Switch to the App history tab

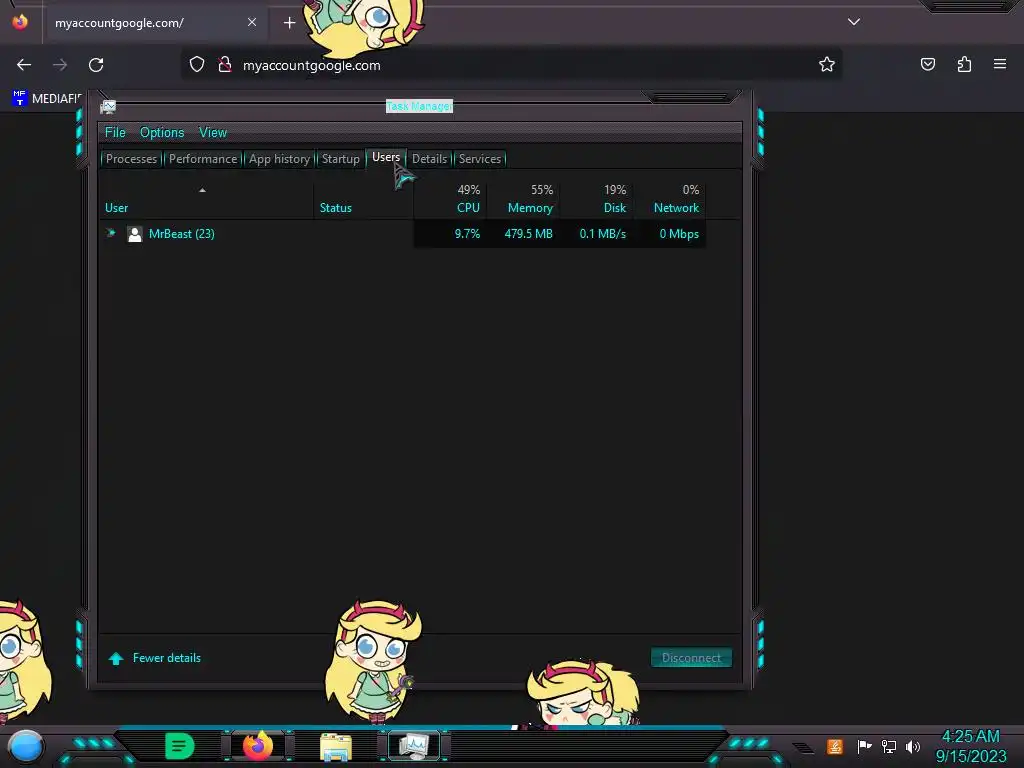[279, 159]
